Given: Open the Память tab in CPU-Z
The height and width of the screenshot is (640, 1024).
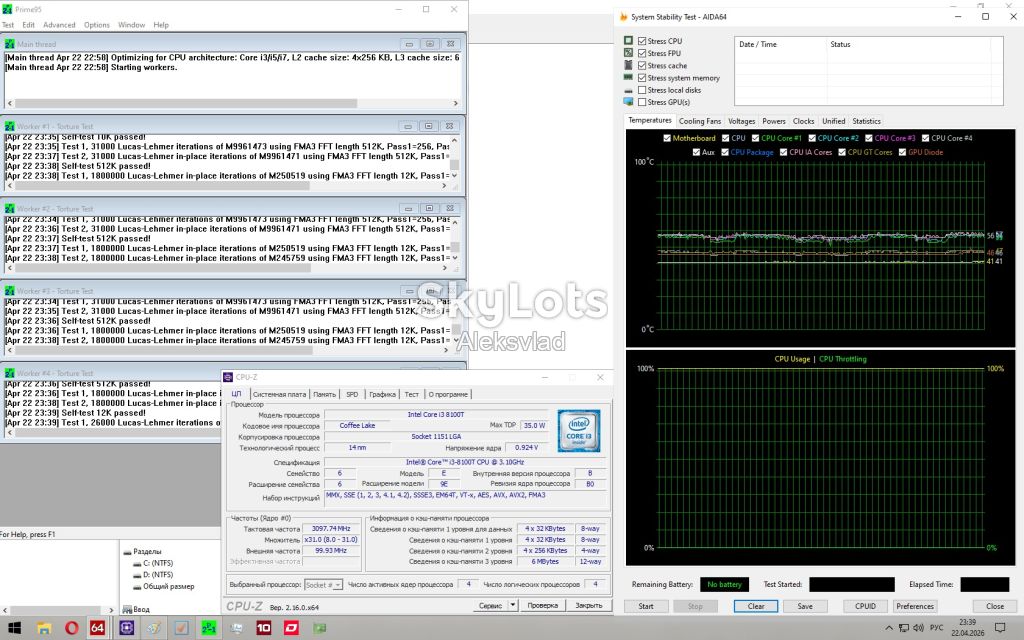Looking at the screenshot, I should [324, 394].
